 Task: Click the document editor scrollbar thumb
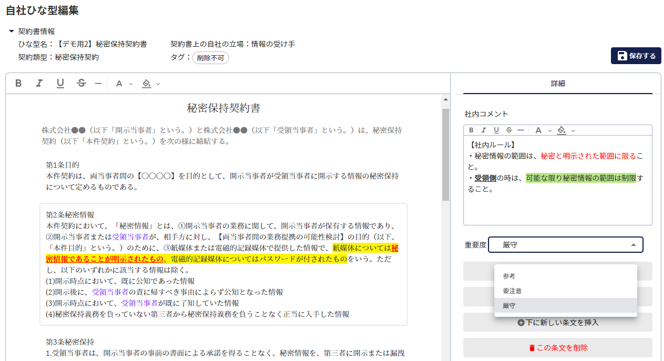[x=445, y=155]
